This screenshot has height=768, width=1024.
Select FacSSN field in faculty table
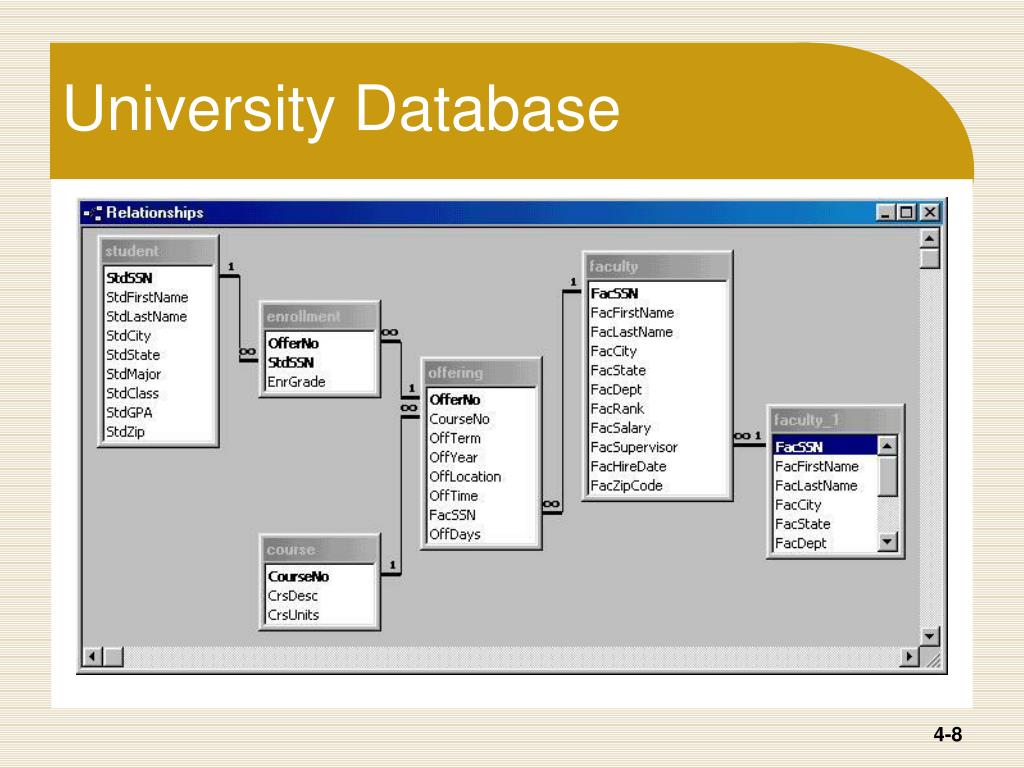pos(615,293)
